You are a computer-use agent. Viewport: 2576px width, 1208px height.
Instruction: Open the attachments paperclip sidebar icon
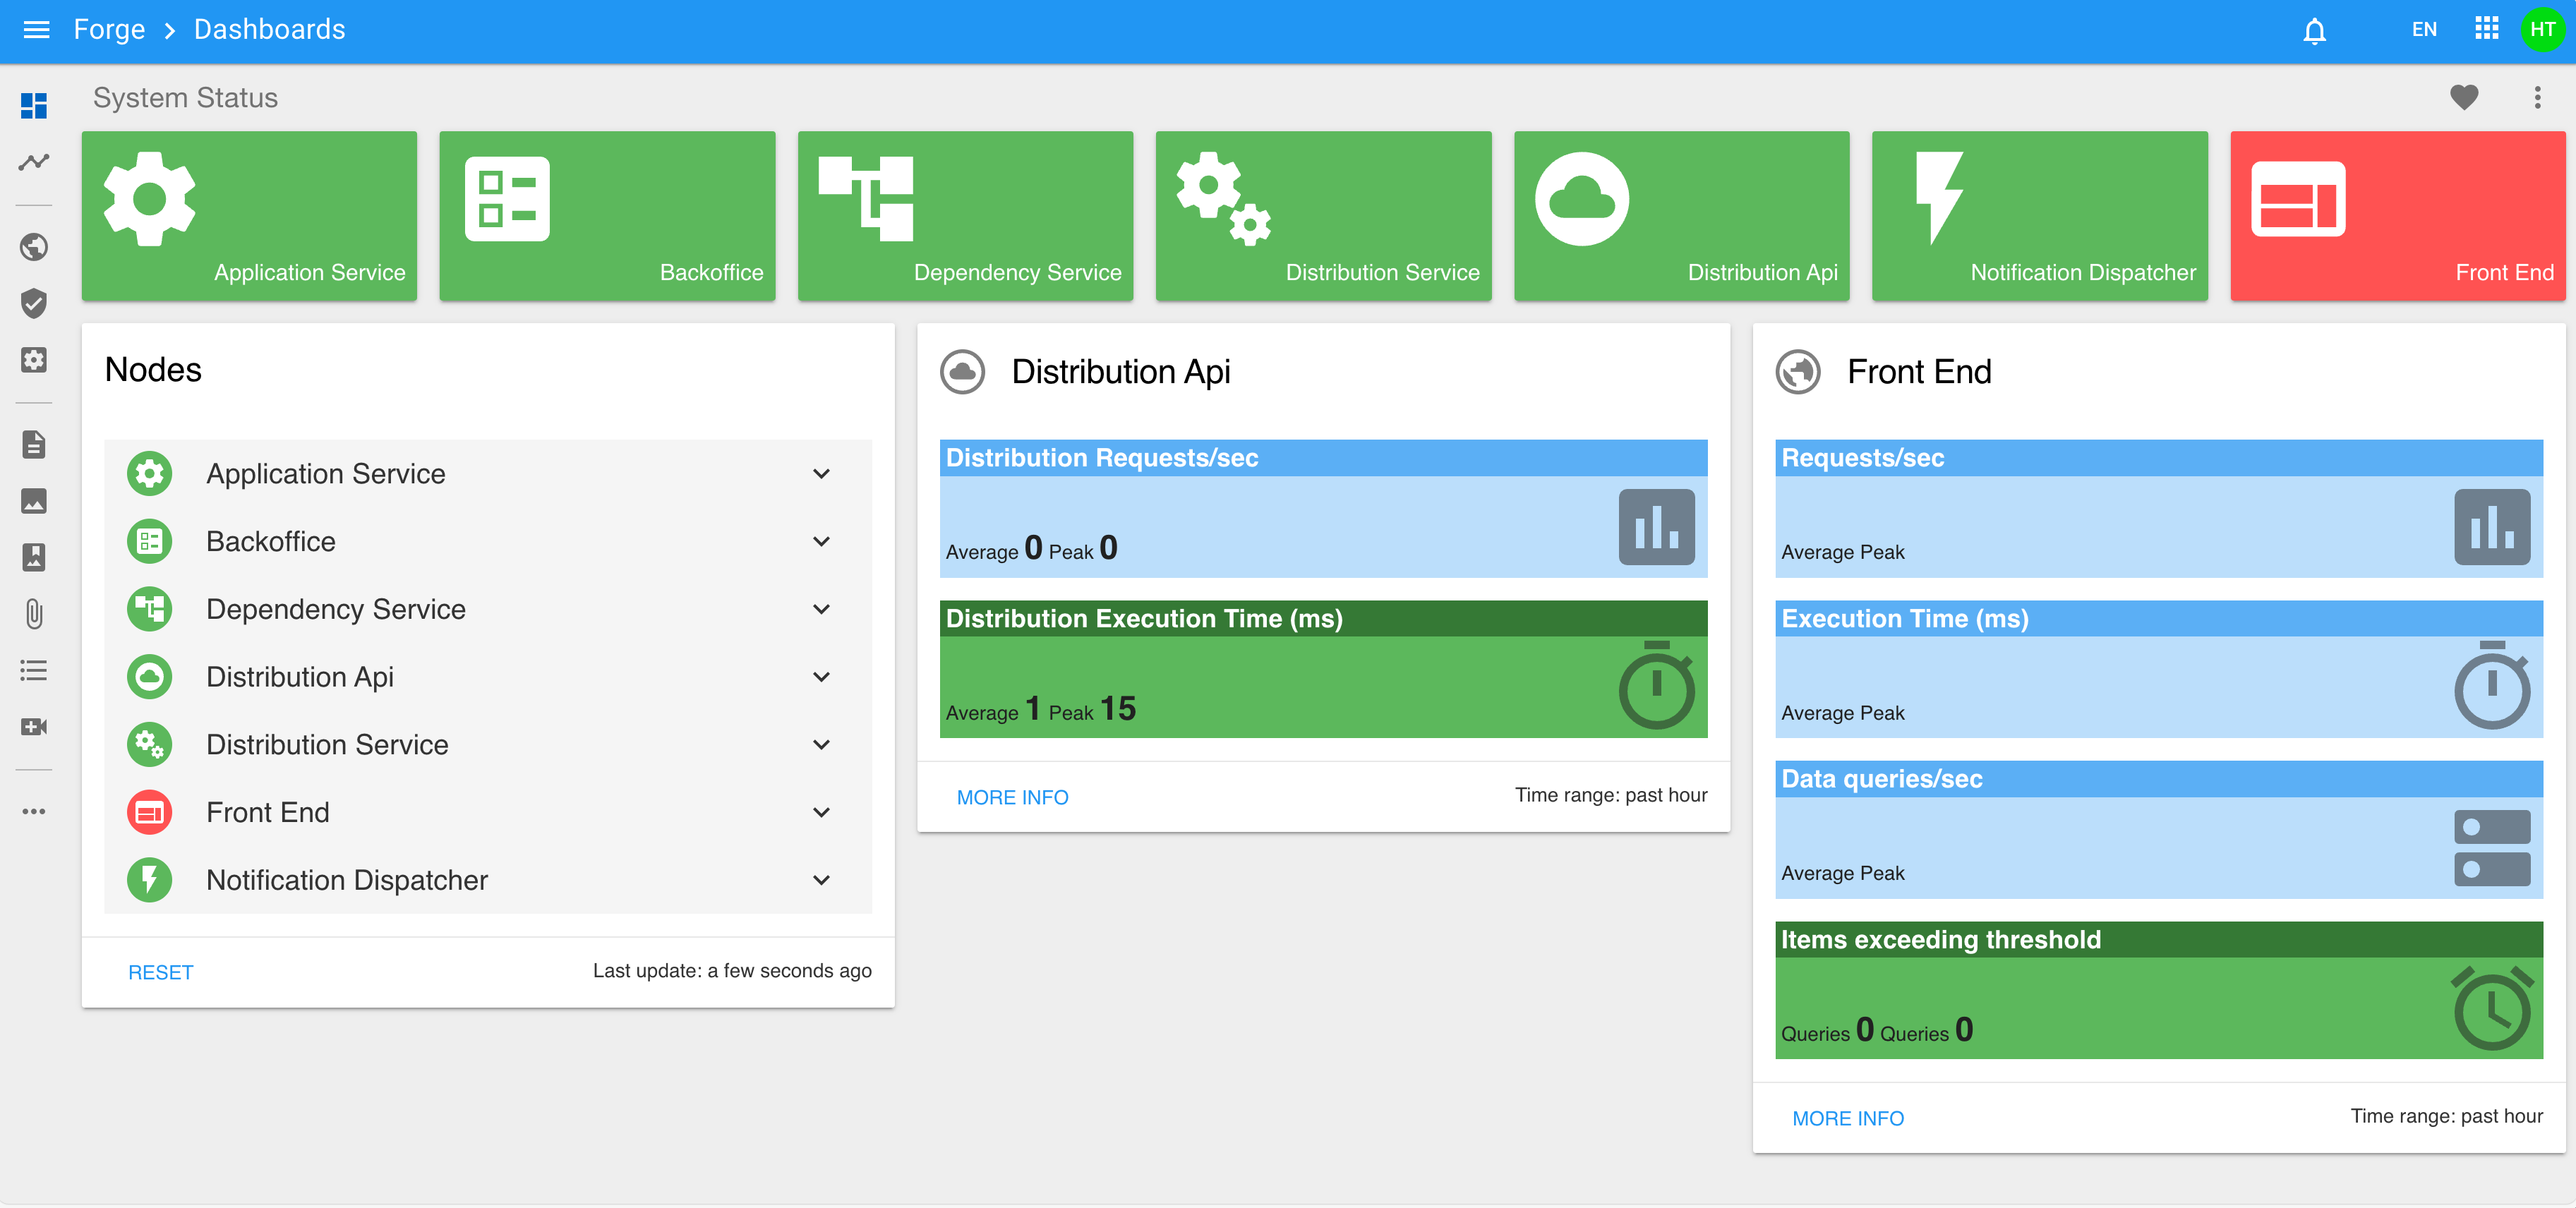(34, 614)
